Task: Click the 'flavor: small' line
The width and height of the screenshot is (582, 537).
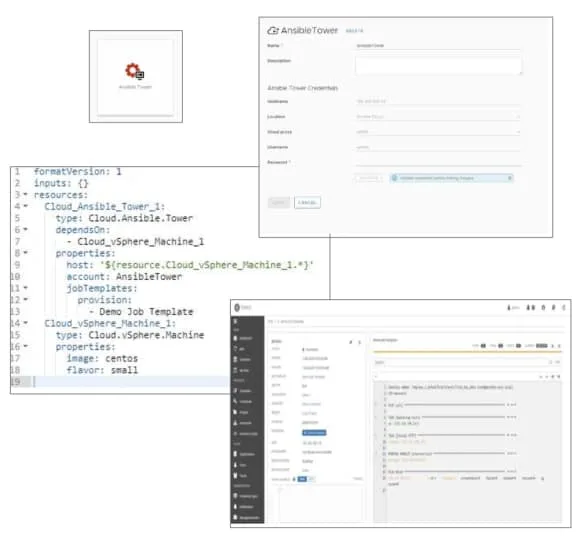Action: pos(102,370)
